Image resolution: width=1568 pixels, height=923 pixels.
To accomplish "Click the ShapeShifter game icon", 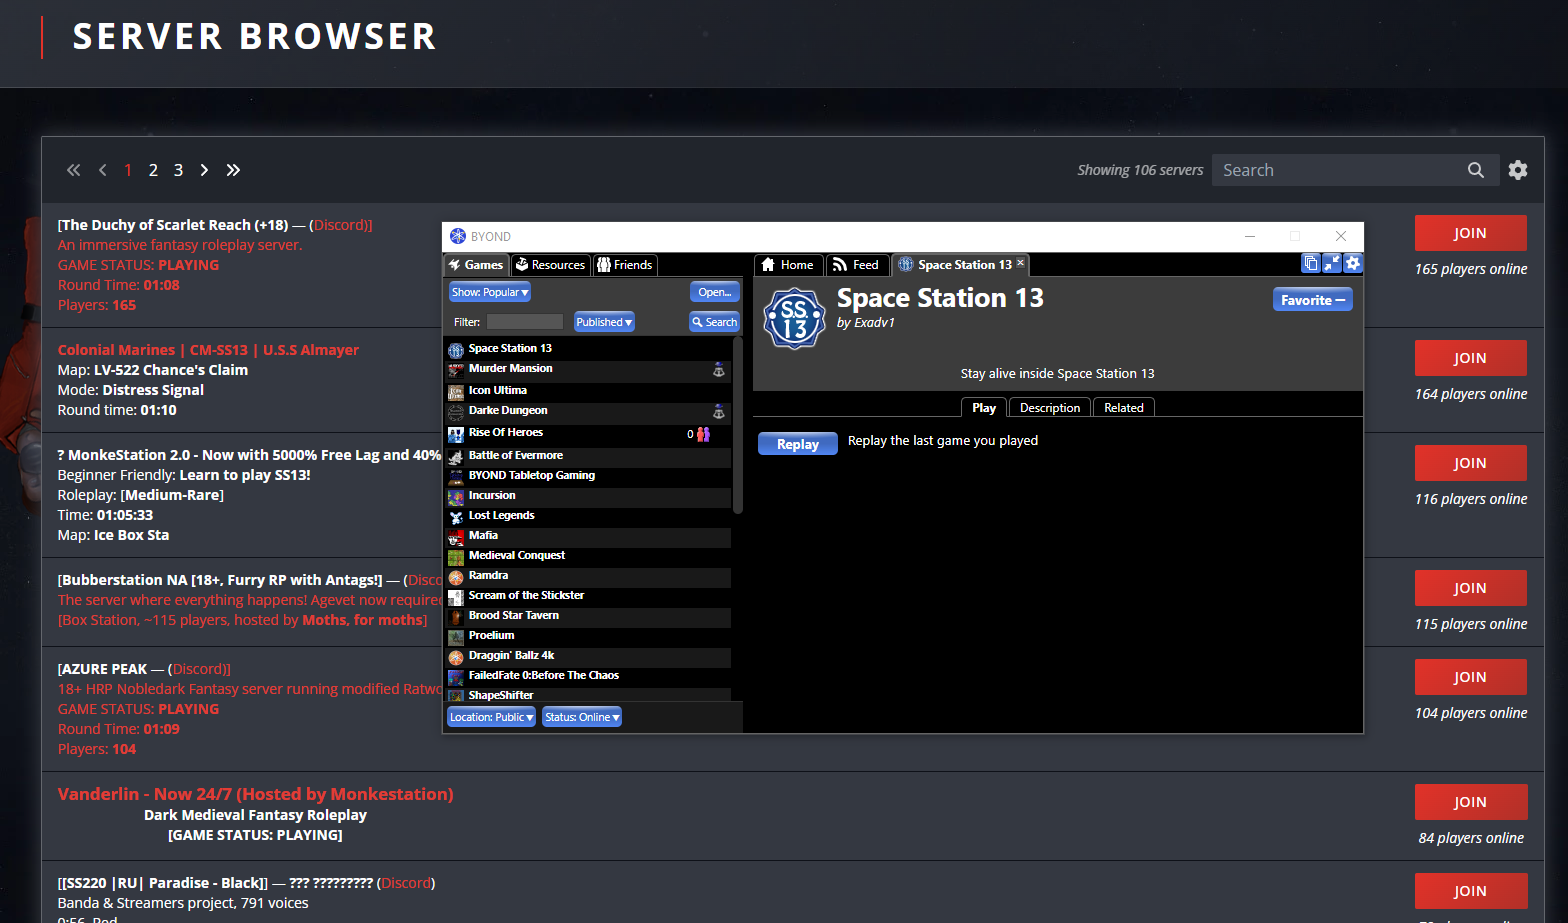I will tap(456, 695).
